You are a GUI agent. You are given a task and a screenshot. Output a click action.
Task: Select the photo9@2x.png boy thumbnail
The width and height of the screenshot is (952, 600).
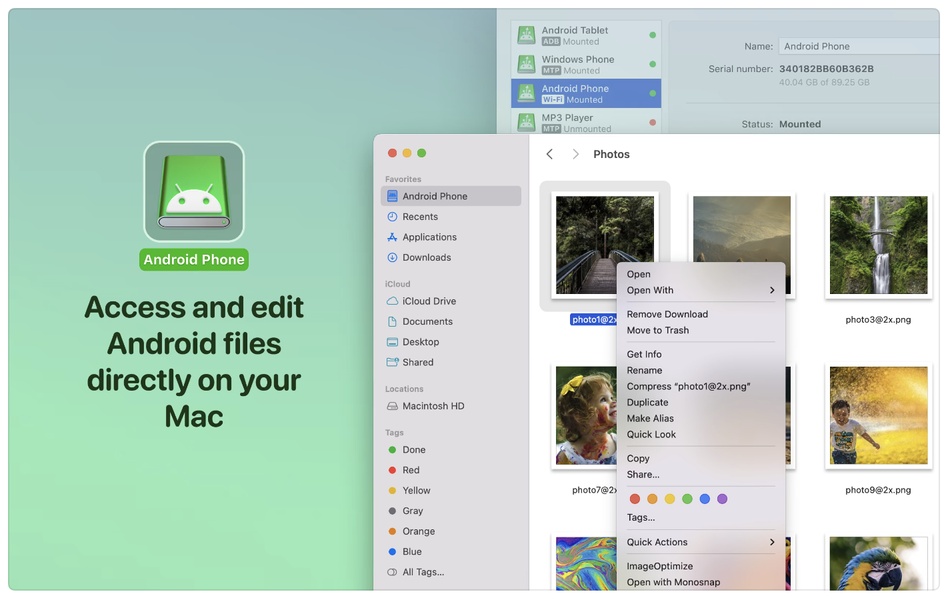point(879,415)
